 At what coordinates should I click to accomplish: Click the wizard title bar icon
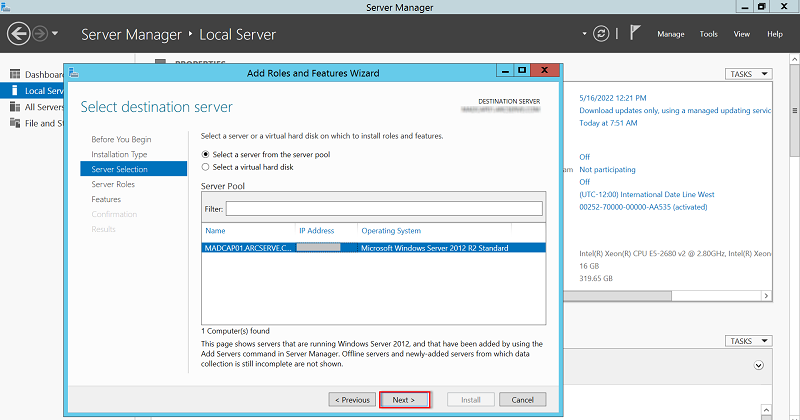click(73, 72)
